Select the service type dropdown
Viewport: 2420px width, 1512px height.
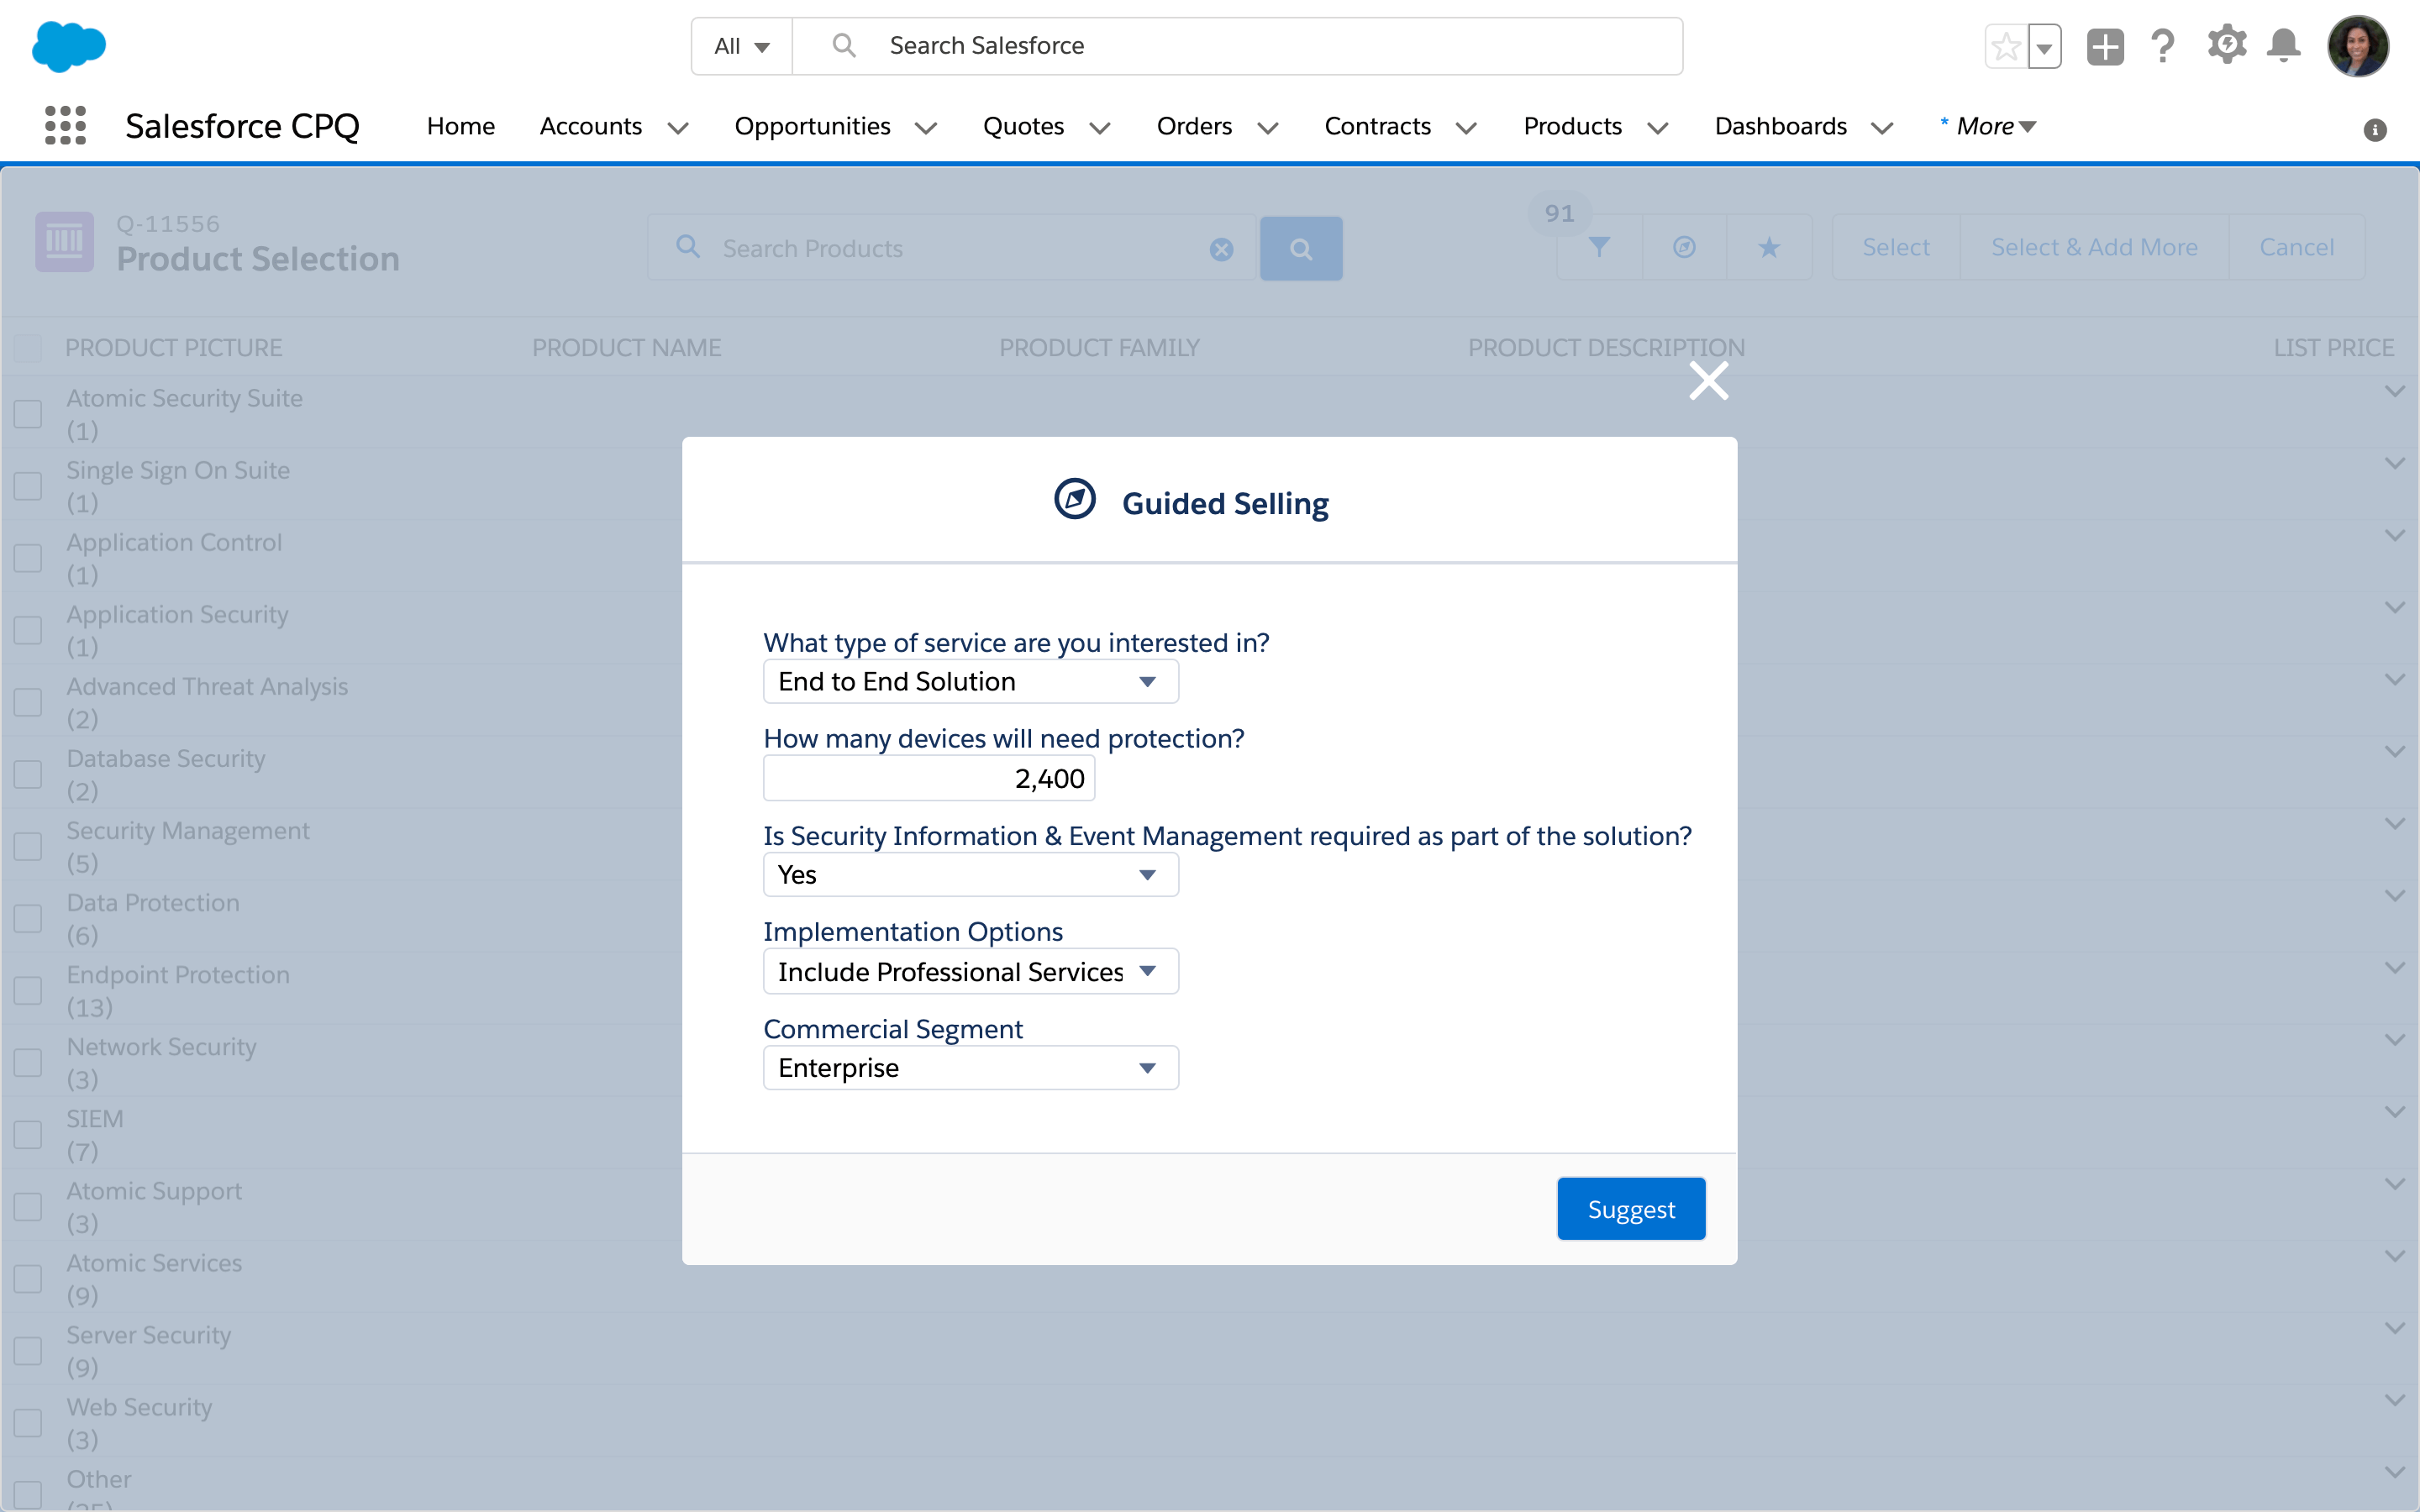pos(965,681)
